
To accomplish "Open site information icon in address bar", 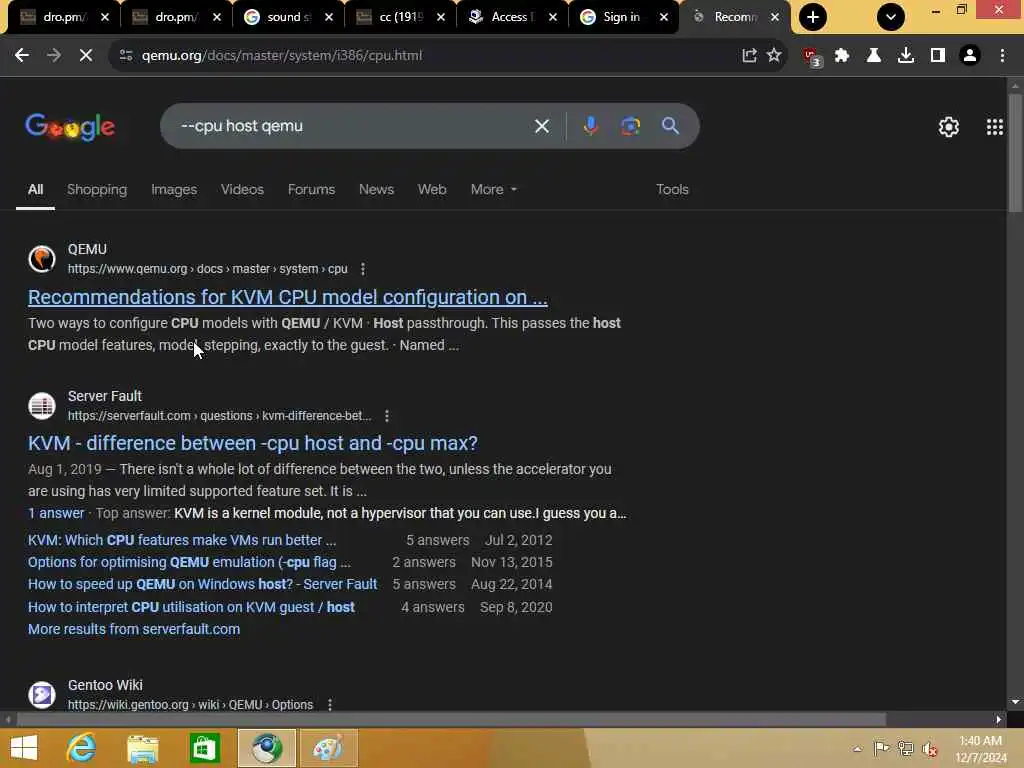I will pyautogui.click(x=126, y=56).
